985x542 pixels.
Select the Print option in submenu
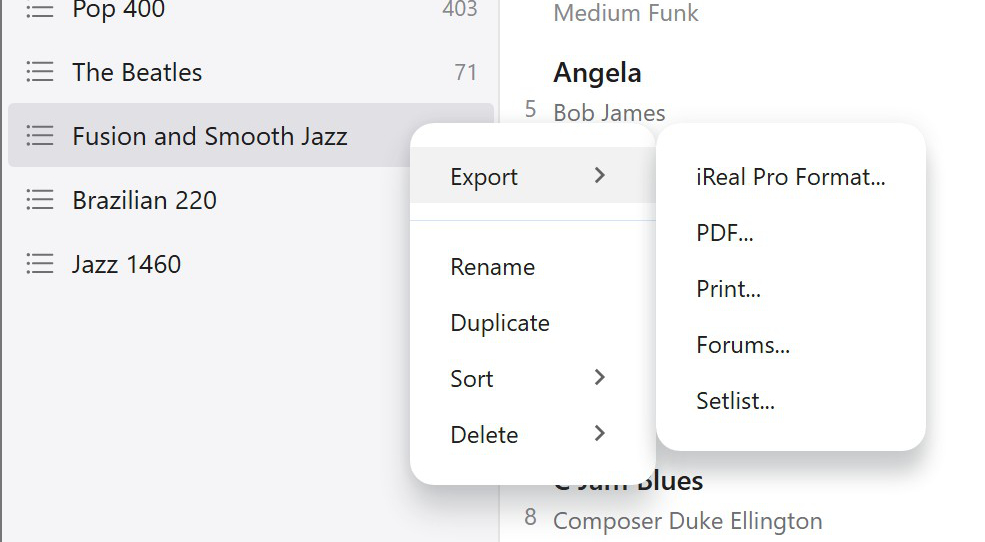click(728, 289)
